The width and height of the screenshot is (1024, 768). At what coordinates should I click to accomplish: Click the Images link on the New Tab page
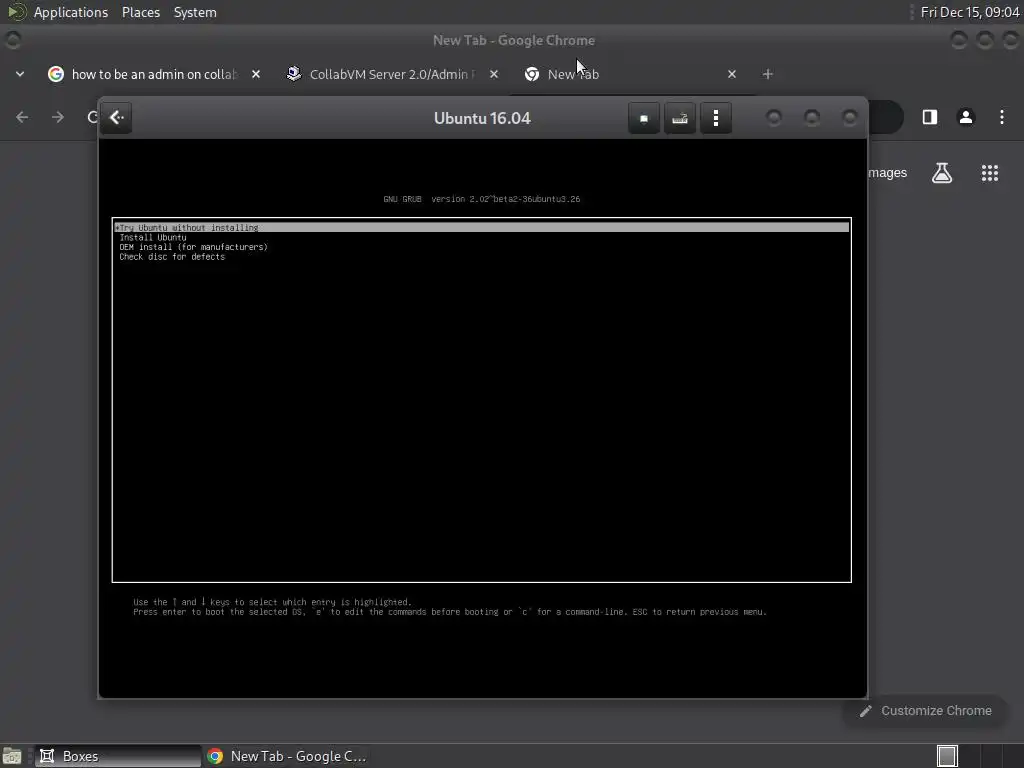point(888,173)
